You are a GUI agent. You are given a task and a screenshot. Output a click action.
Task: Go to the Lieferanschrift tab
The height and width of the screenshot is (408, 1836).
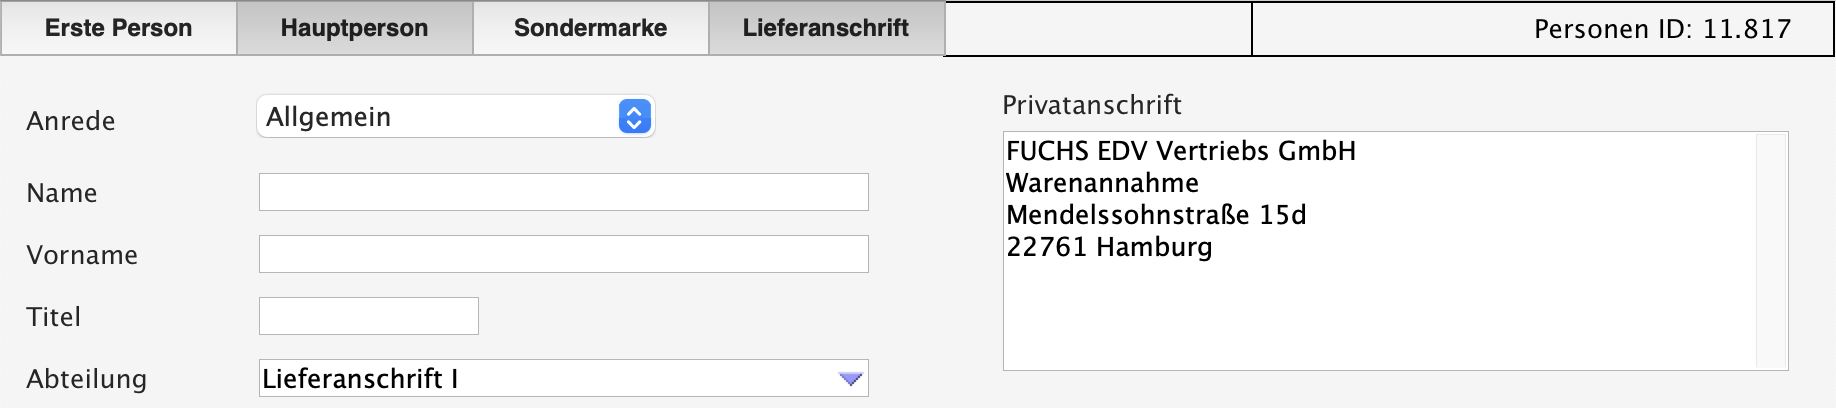826,28
